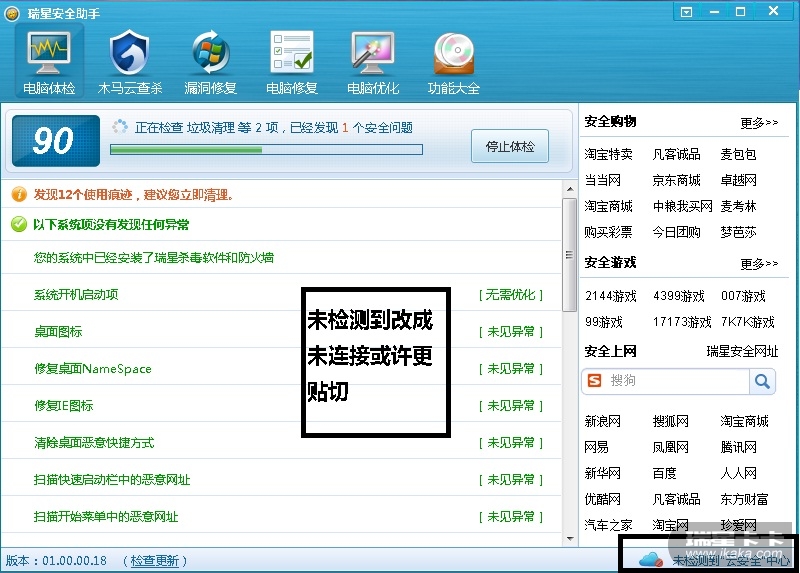Open the 新浪网 link

pos(603,421)
